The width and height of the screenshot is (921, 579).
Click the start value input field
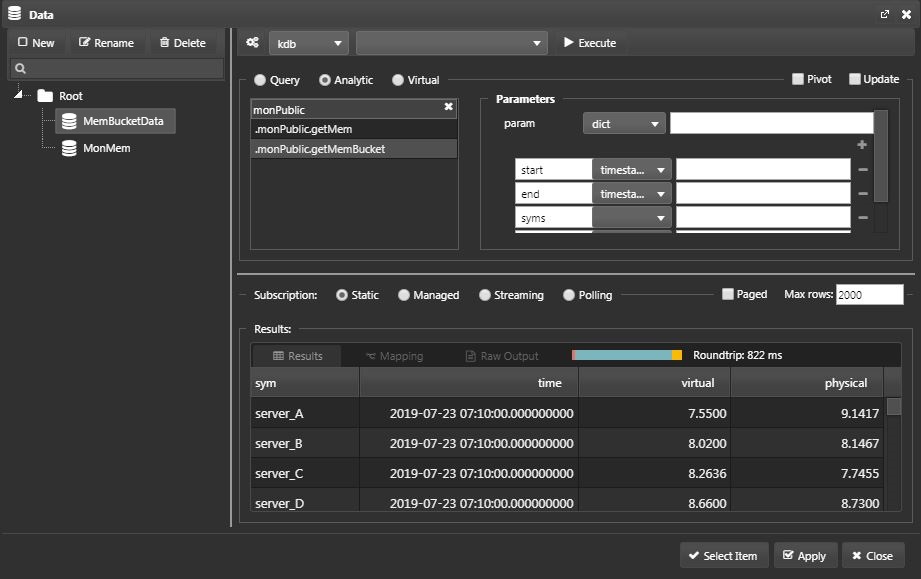coord(763,169)
